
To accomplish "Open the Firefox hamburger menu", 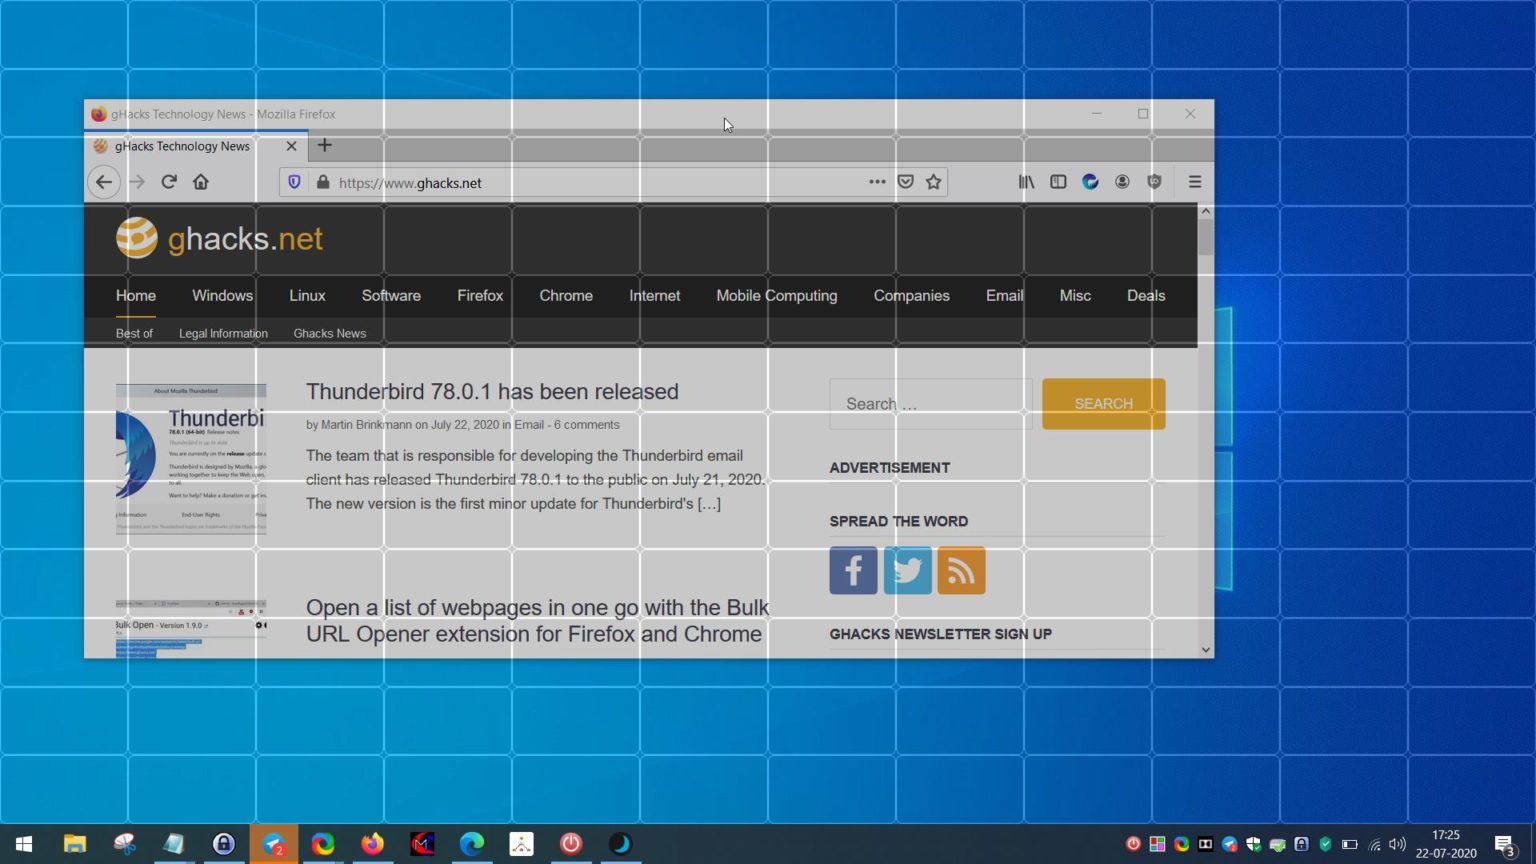I will pyautogui.click(x=1194, y=181).
